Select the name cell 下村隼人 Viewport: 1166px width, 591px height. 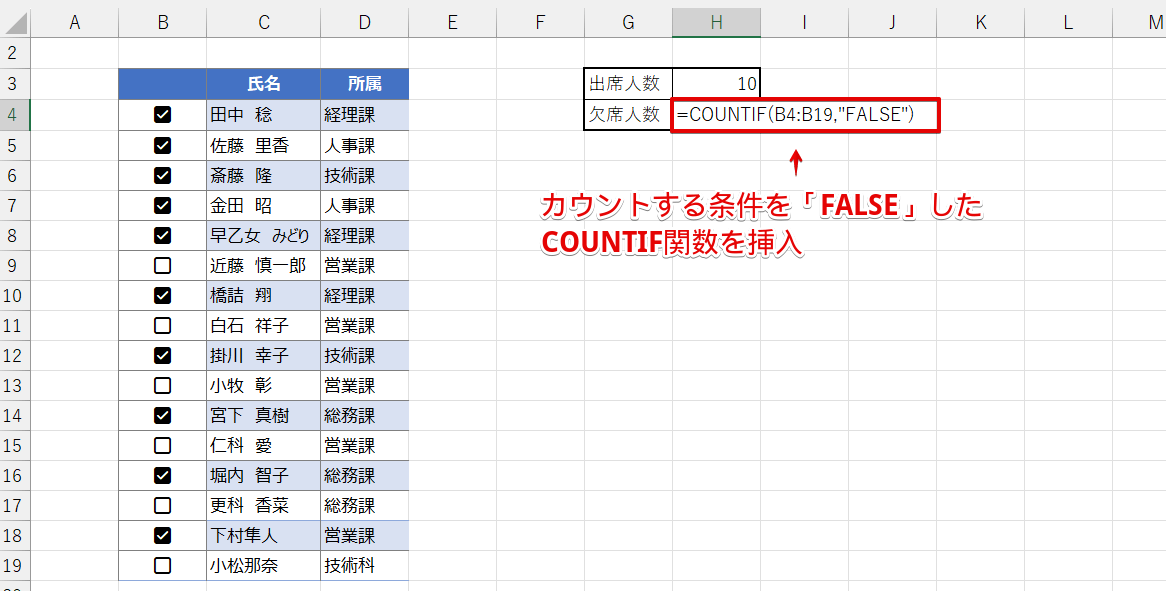click(264, 535)
